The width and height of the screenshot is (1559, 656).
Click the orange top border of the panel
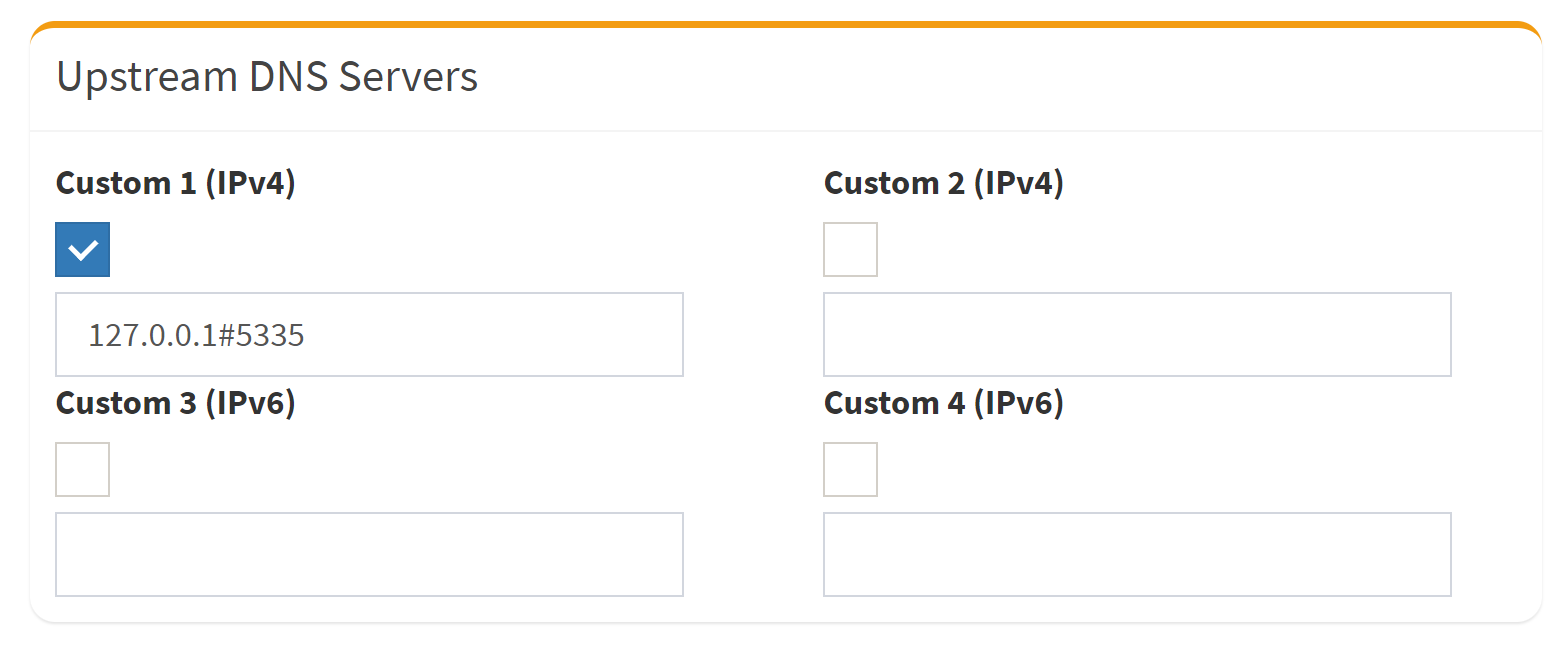tap(780, 20)
